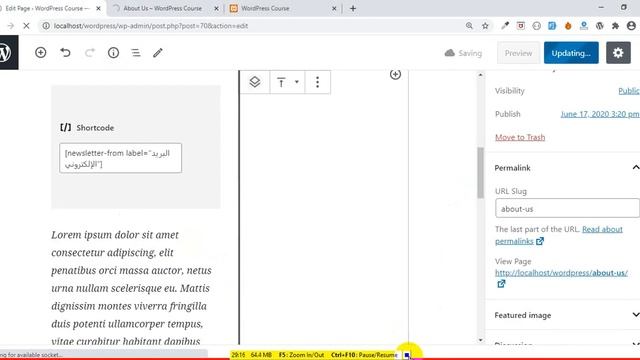The image size is (640, 360).
Task: Click the eyedropper extension icon
Action: point(505,26)
